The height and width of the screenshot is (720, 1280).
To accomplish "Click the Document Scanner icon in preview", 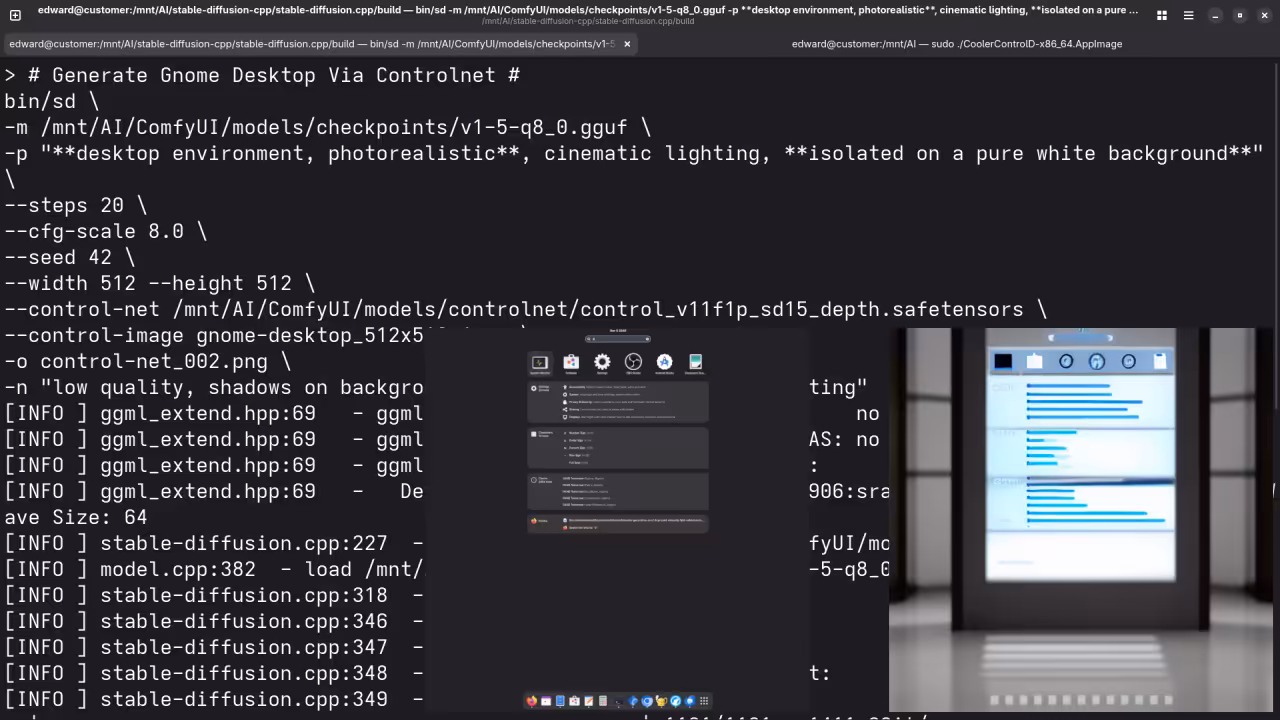I will pos(696,363).
